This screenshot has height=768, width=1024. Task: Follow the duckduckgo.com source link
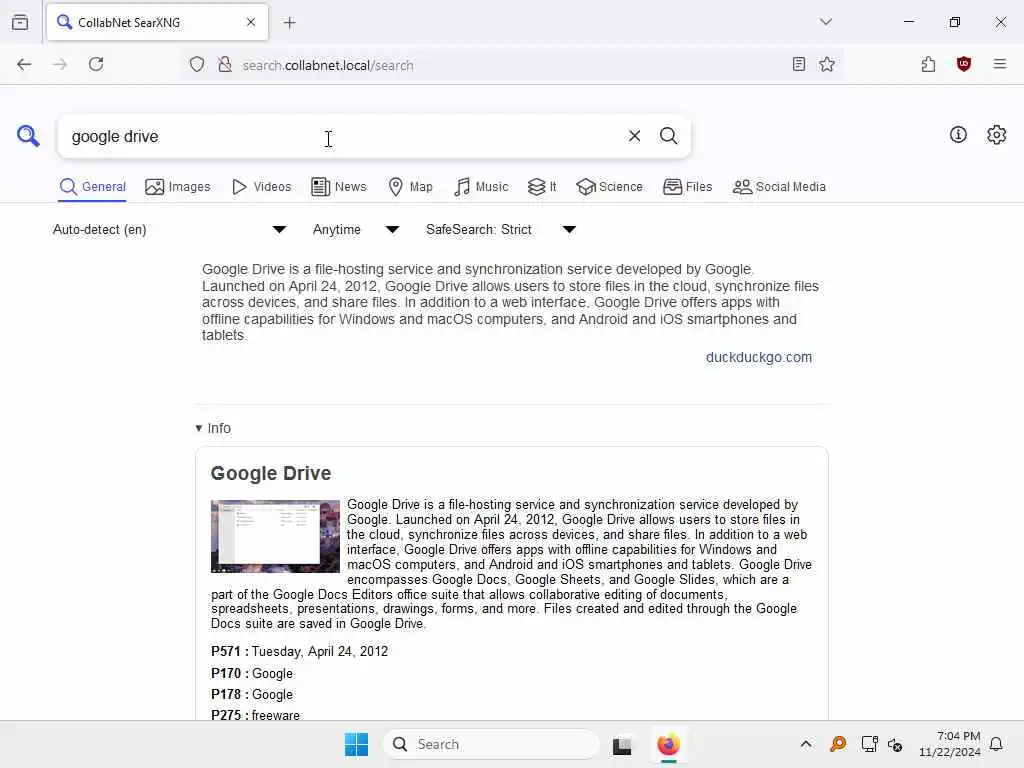(x=758, y=357)
